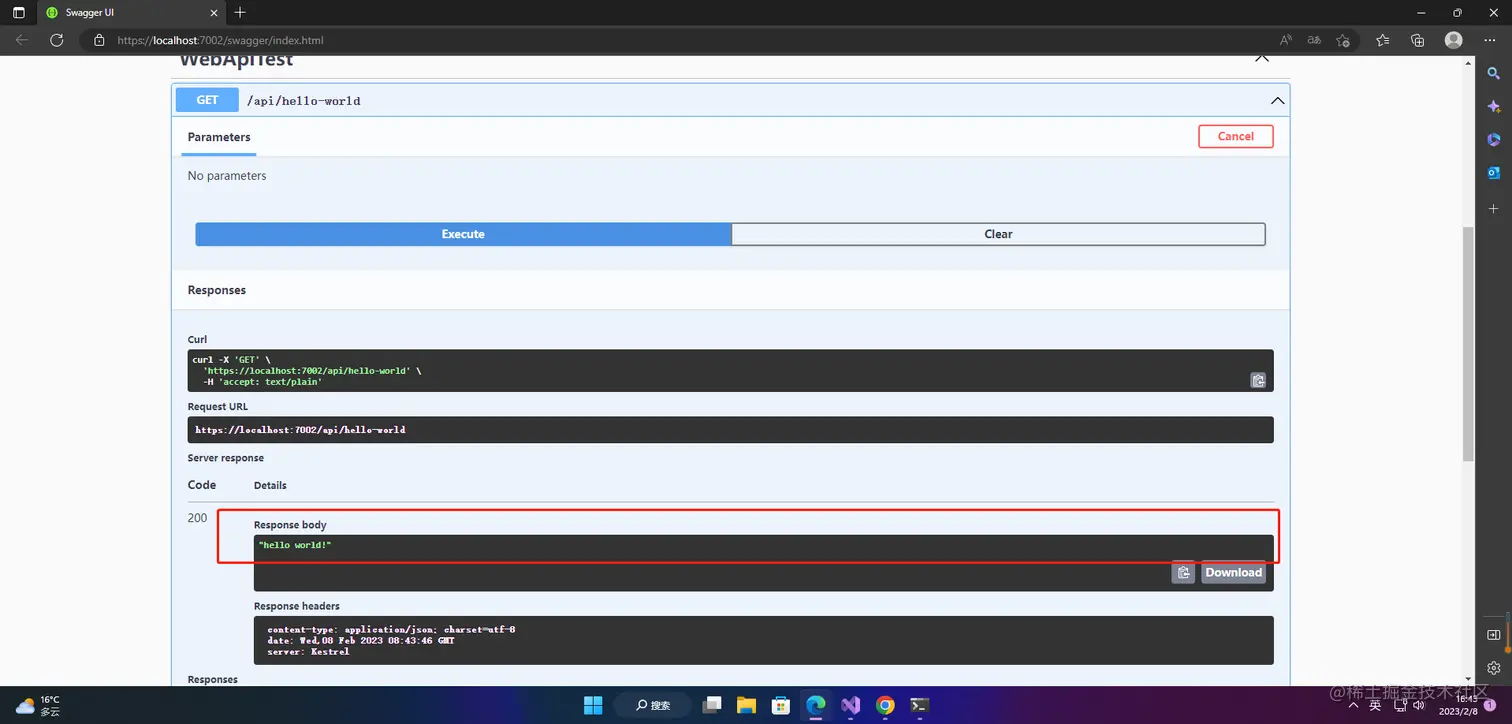The width and height of the screenshot is (1512, 724).
Task: Click the response code 200
Action: pos(198,518)
